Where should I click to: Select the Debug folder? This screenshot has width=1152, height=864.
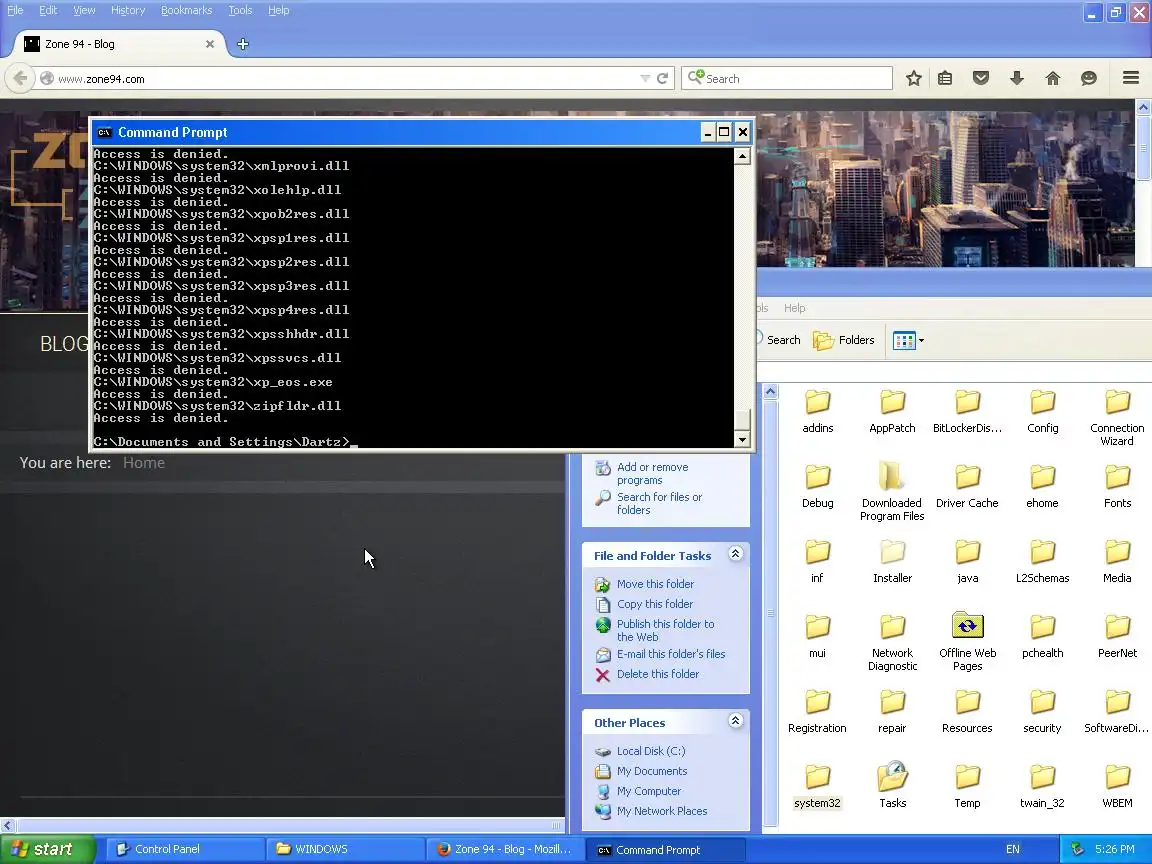(818, 486)
